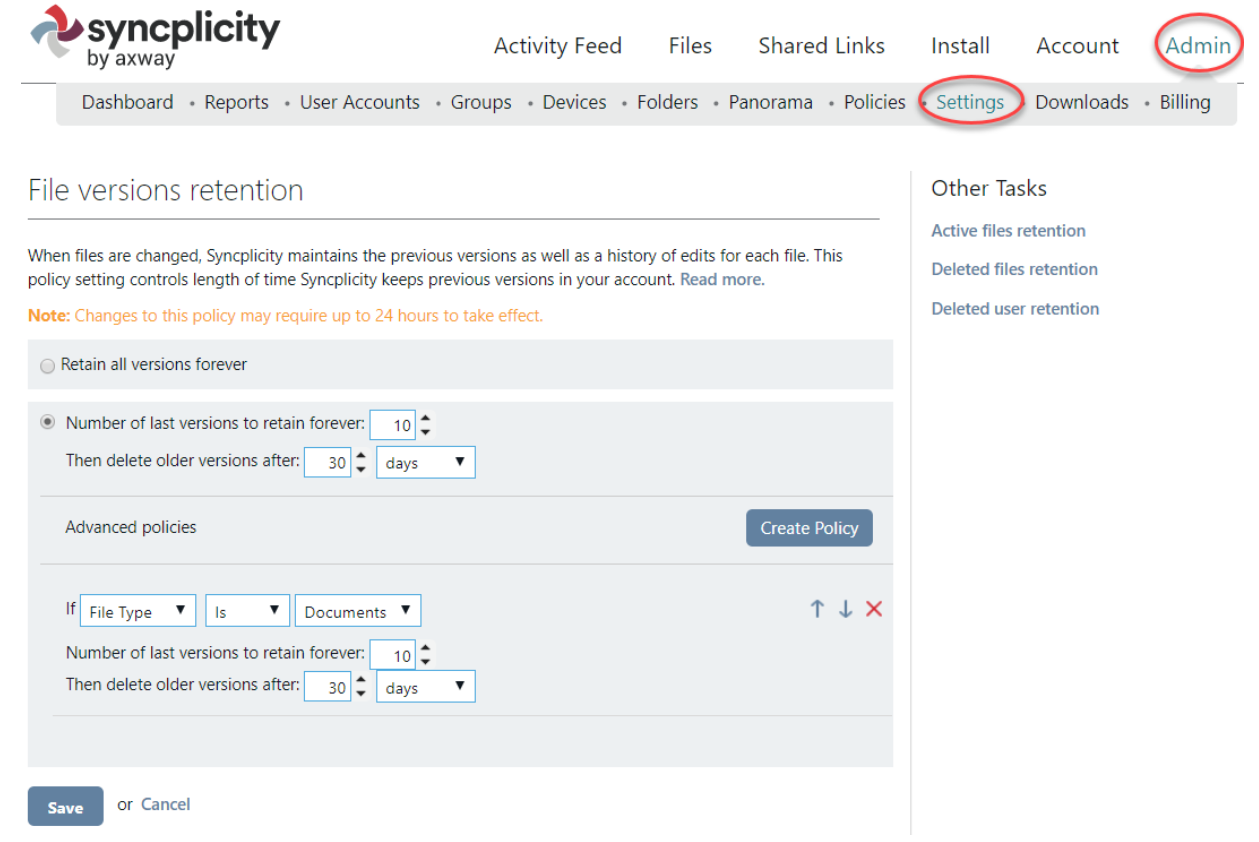This screenshot has height=842, width=1259.
Task: Open the File Type dropdown
Action: 137,610
